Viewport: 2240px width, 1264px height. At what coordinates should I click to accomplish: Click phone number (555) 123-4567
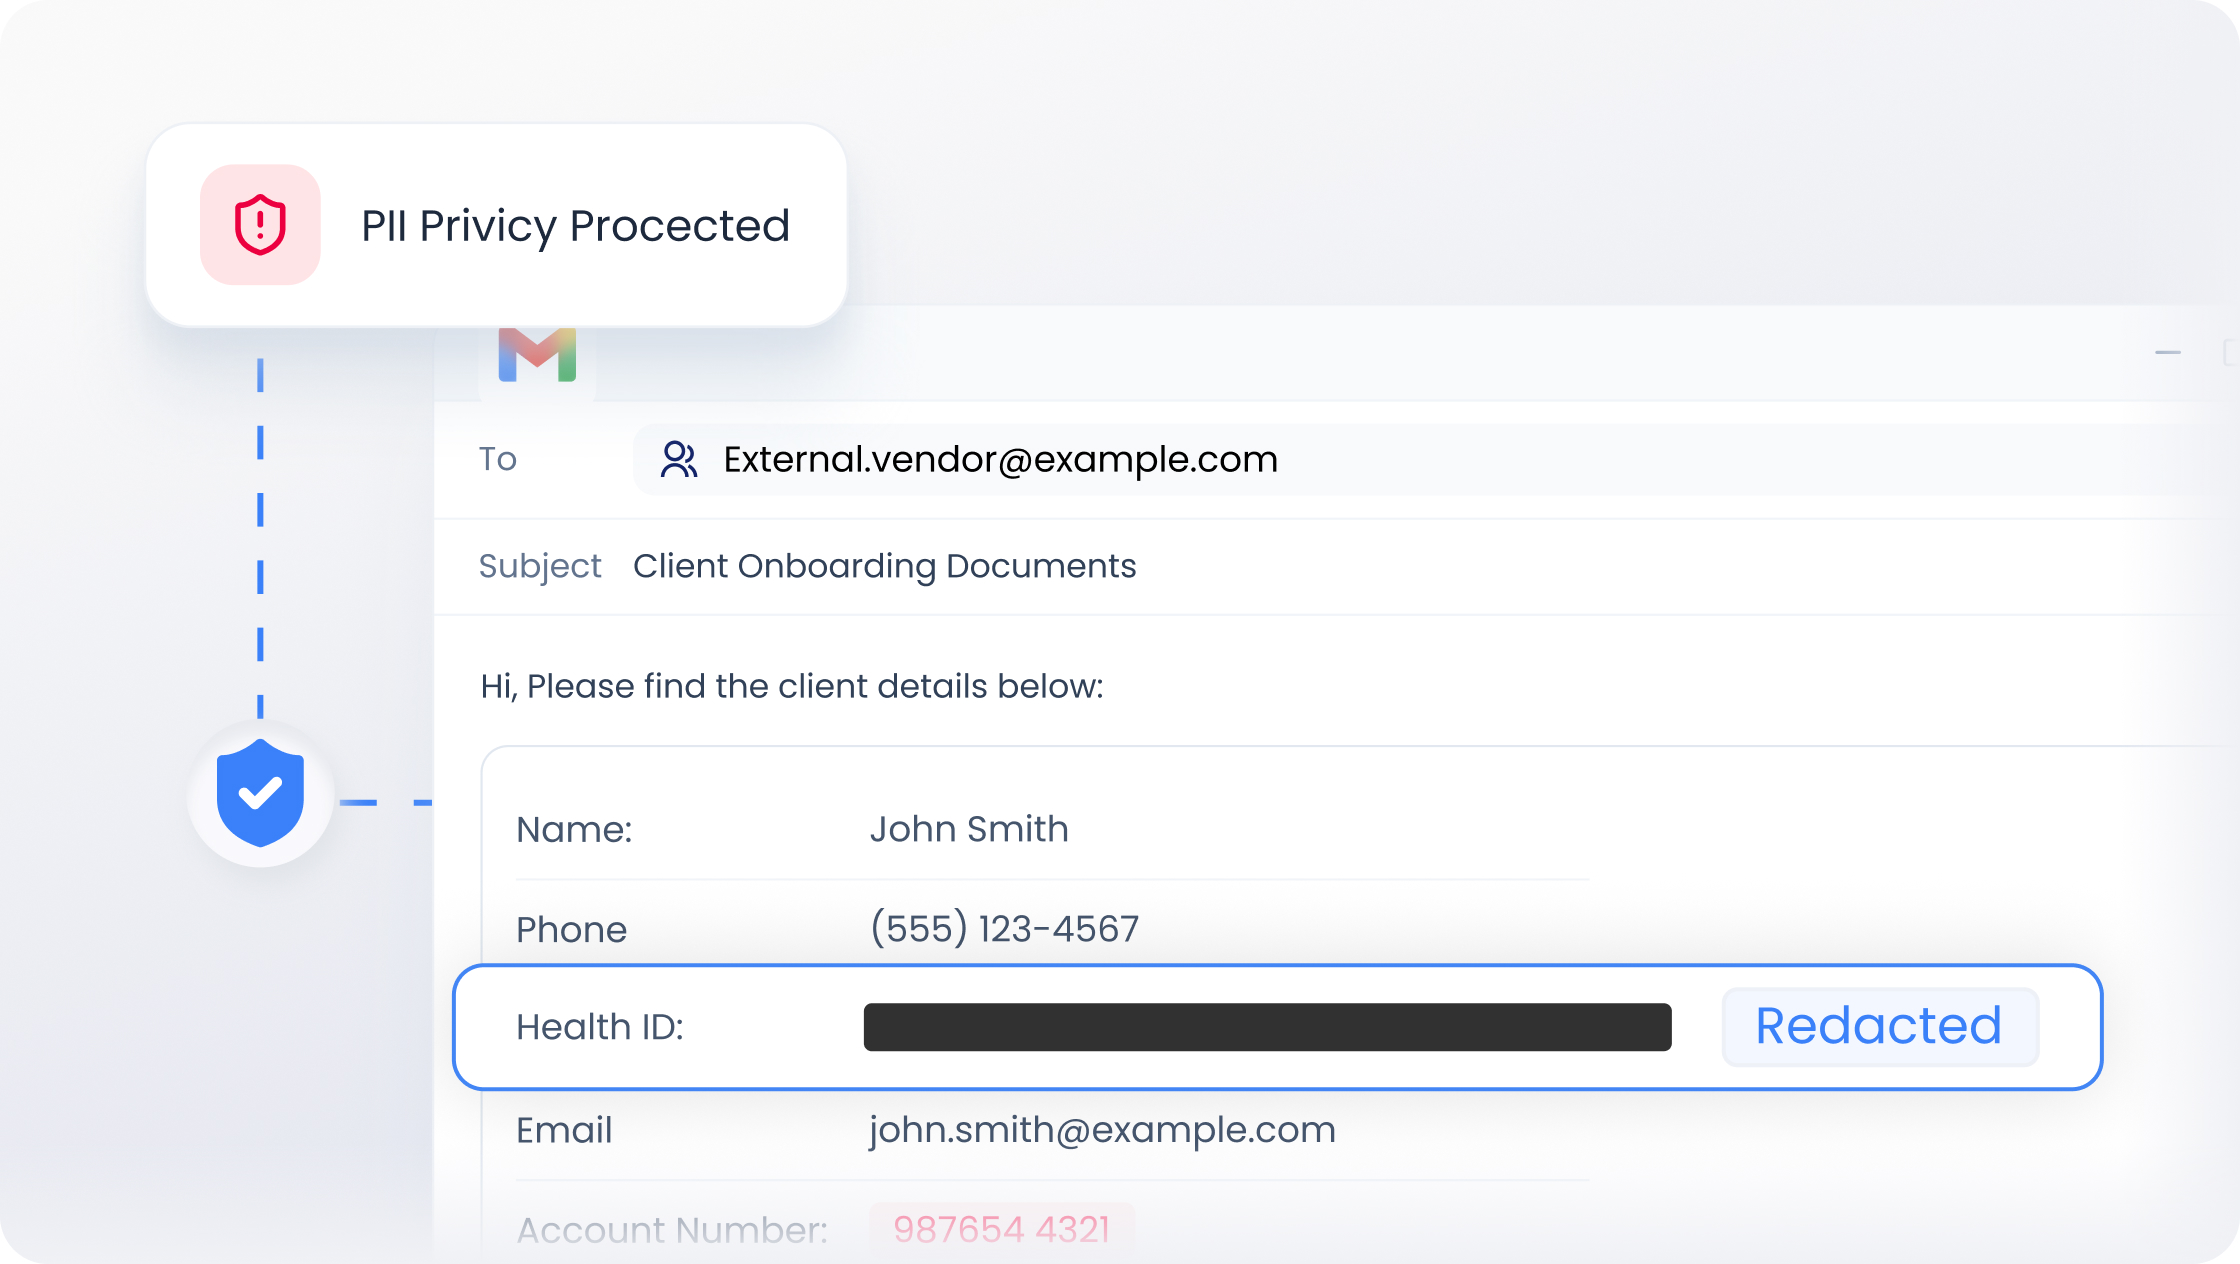1004,929
